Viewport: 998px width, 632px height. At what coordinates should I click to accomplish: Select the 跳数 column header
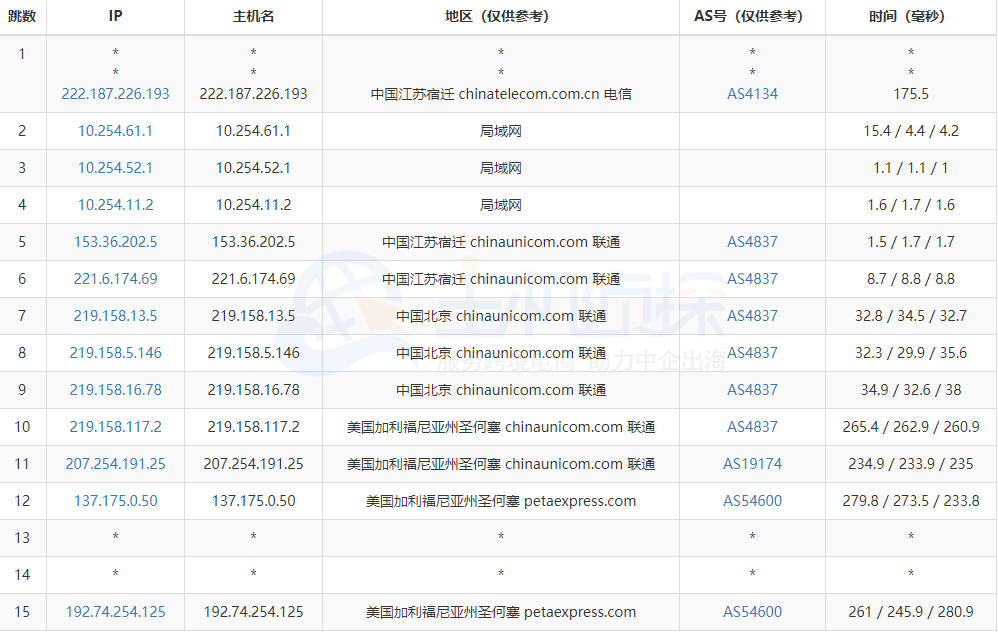22,16
